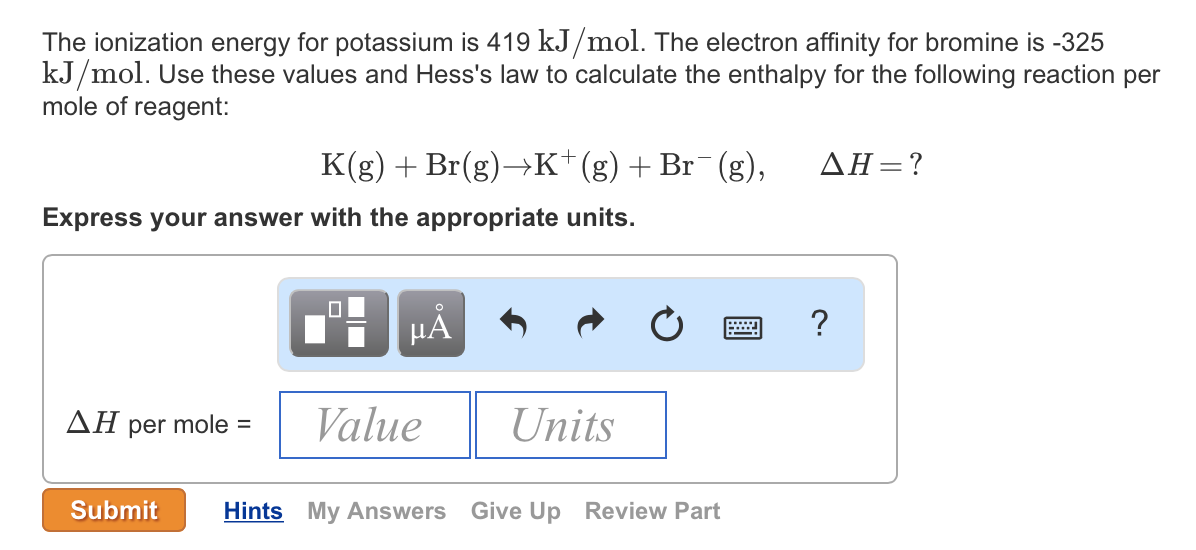The width and height of the screenshot is (1196, 550).
Task: Open the Review Part link
Action: pos(652,511)
